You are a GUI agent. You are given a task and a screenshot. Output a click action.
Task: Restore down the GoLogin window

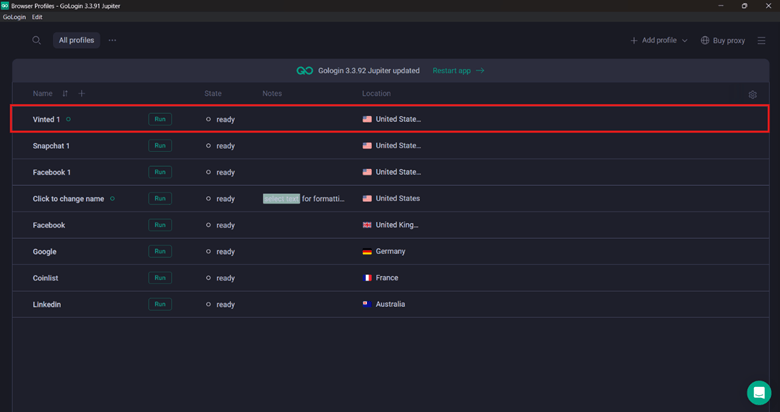(x=744, y=5)
